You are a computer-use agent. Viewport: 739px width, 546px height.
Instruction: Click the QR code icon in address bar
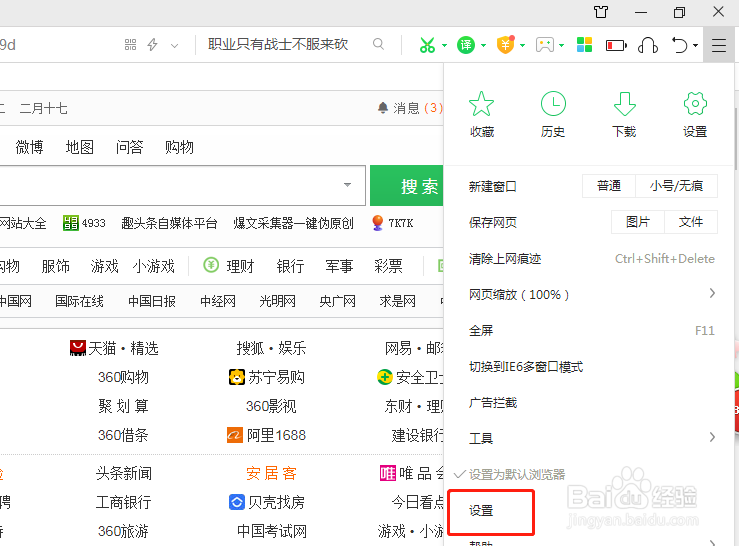tap(131, 45)
